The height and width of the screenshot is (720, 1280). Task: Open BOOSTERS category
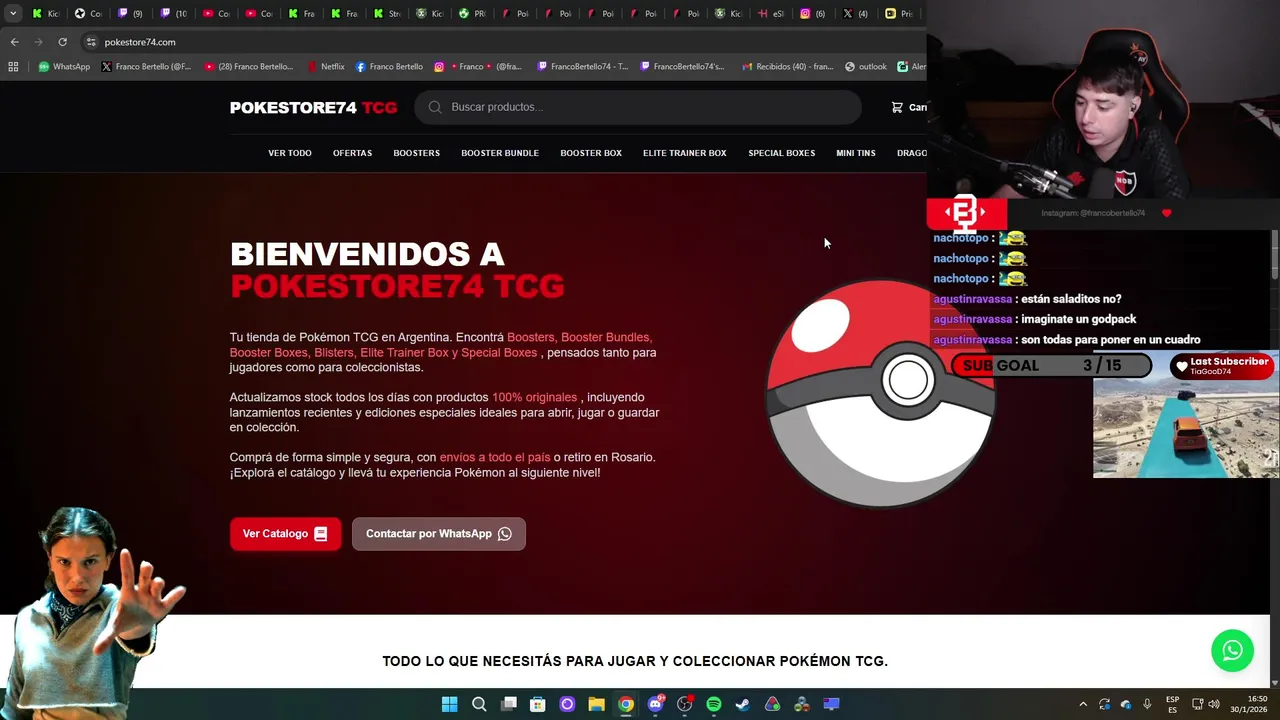point(416,153)
